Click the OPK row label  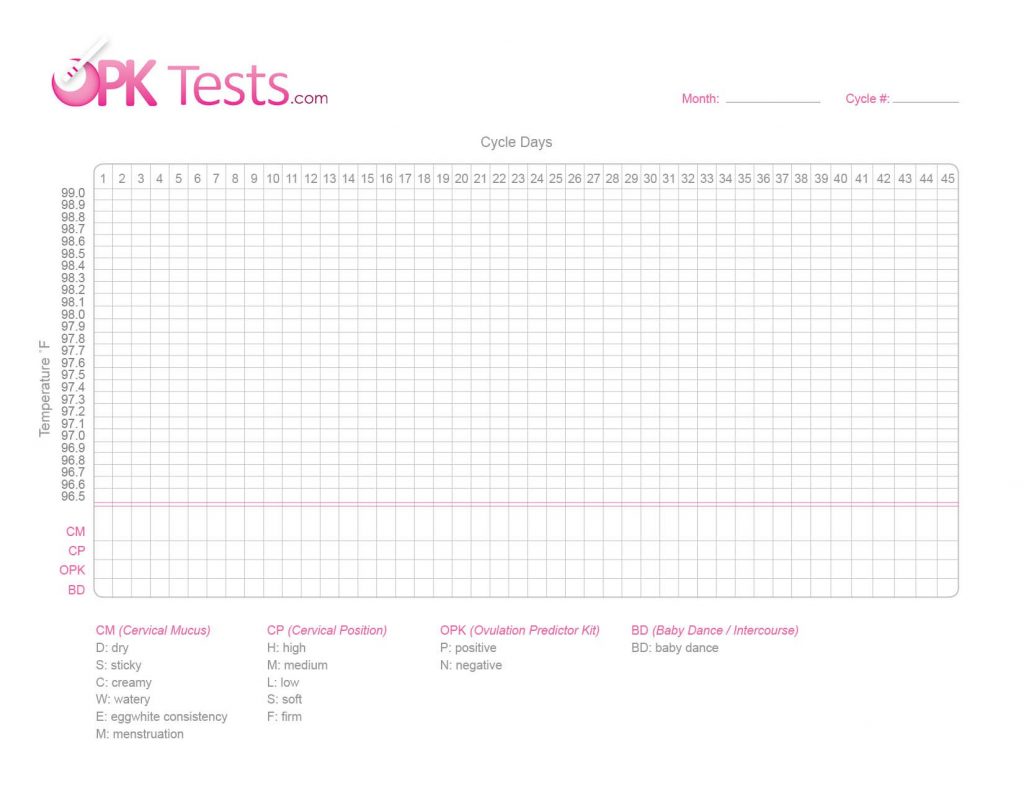click(72, 570)
